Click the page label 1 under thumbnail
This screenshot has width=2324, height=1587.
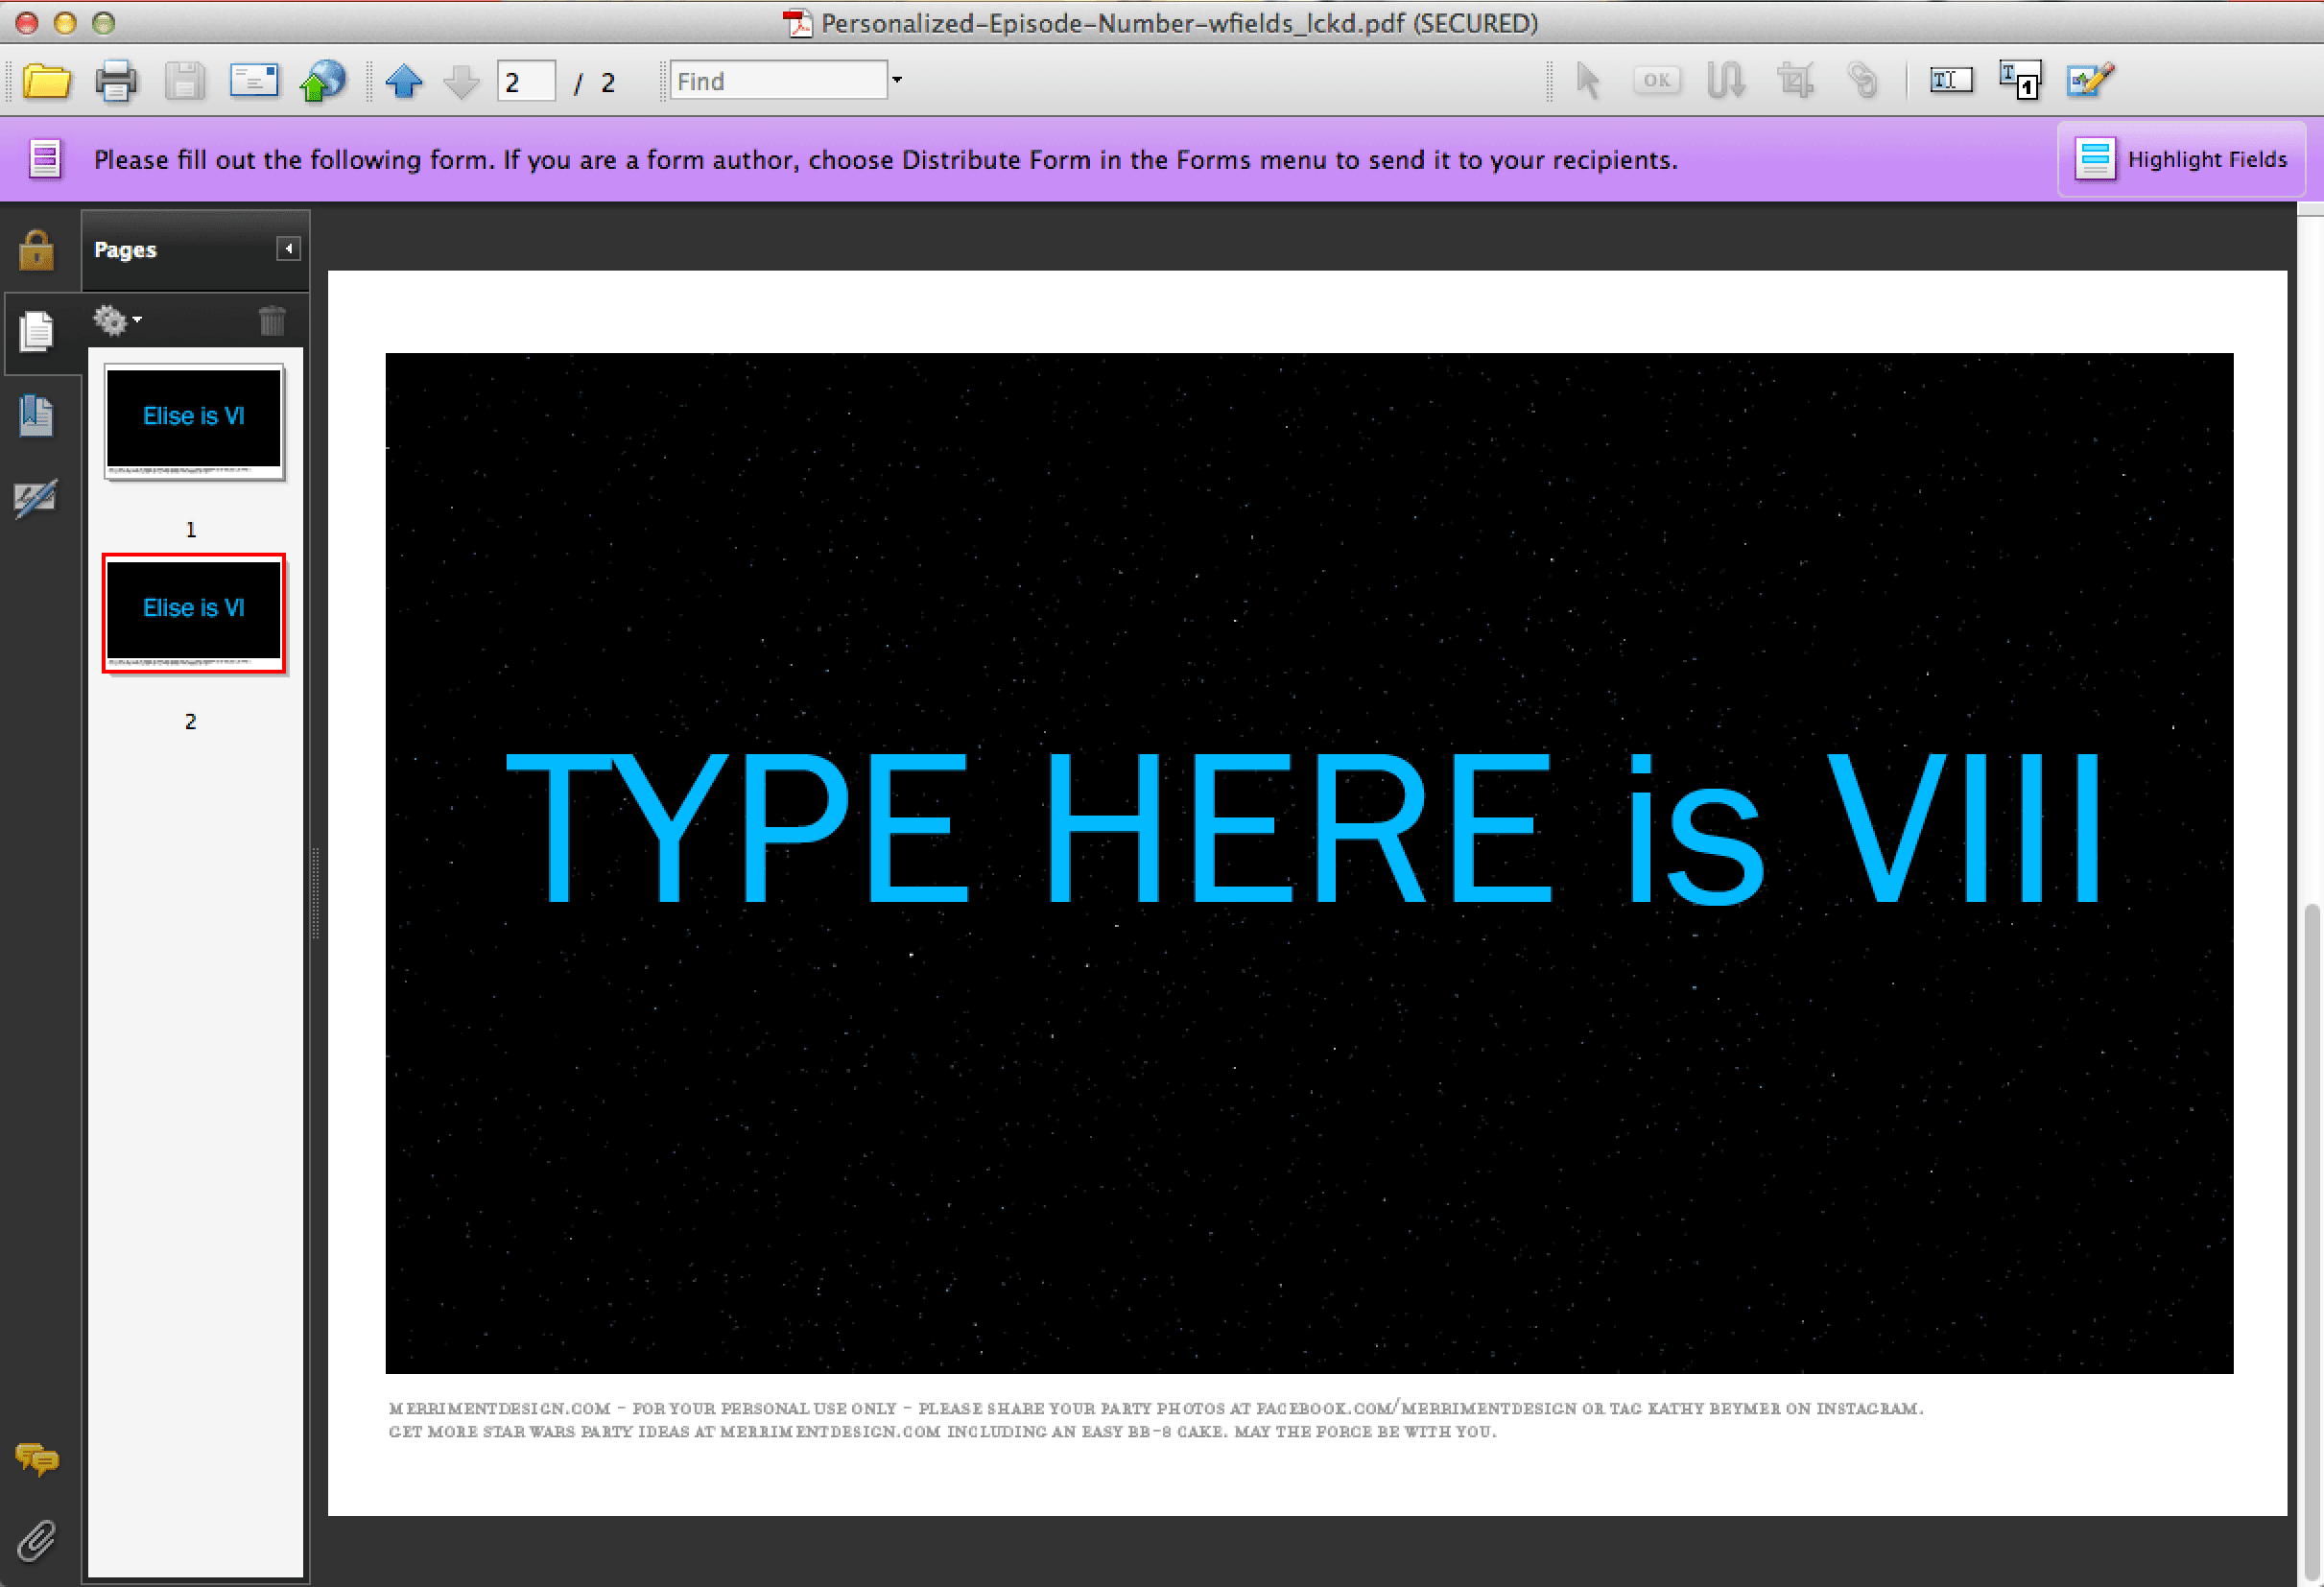point(191,529)
